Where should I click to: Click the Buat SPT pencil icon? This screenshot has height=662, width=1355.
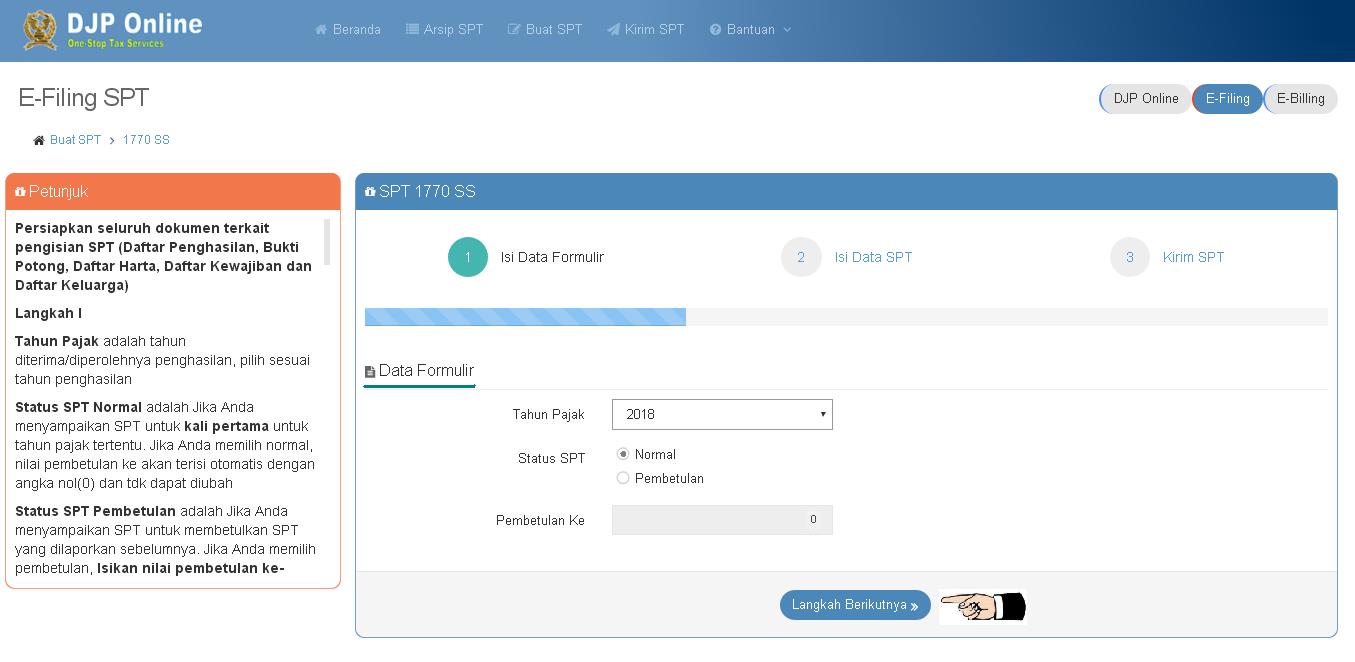pos(514,29)
